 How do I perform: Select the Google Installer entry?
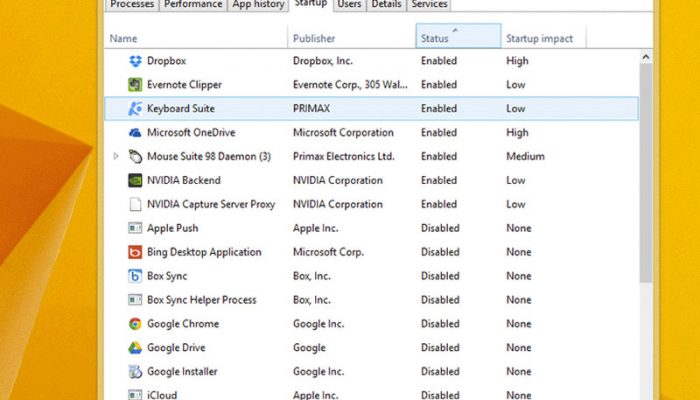pos(182,371)
